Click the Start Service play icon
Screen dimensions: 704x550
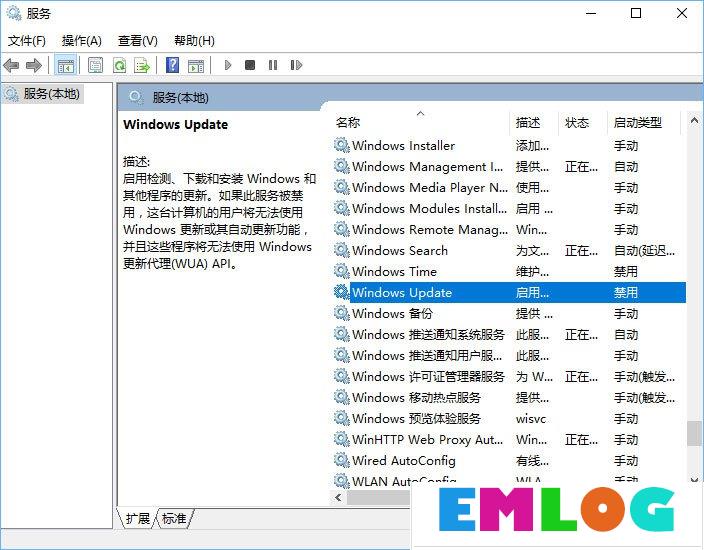point(228,66)
